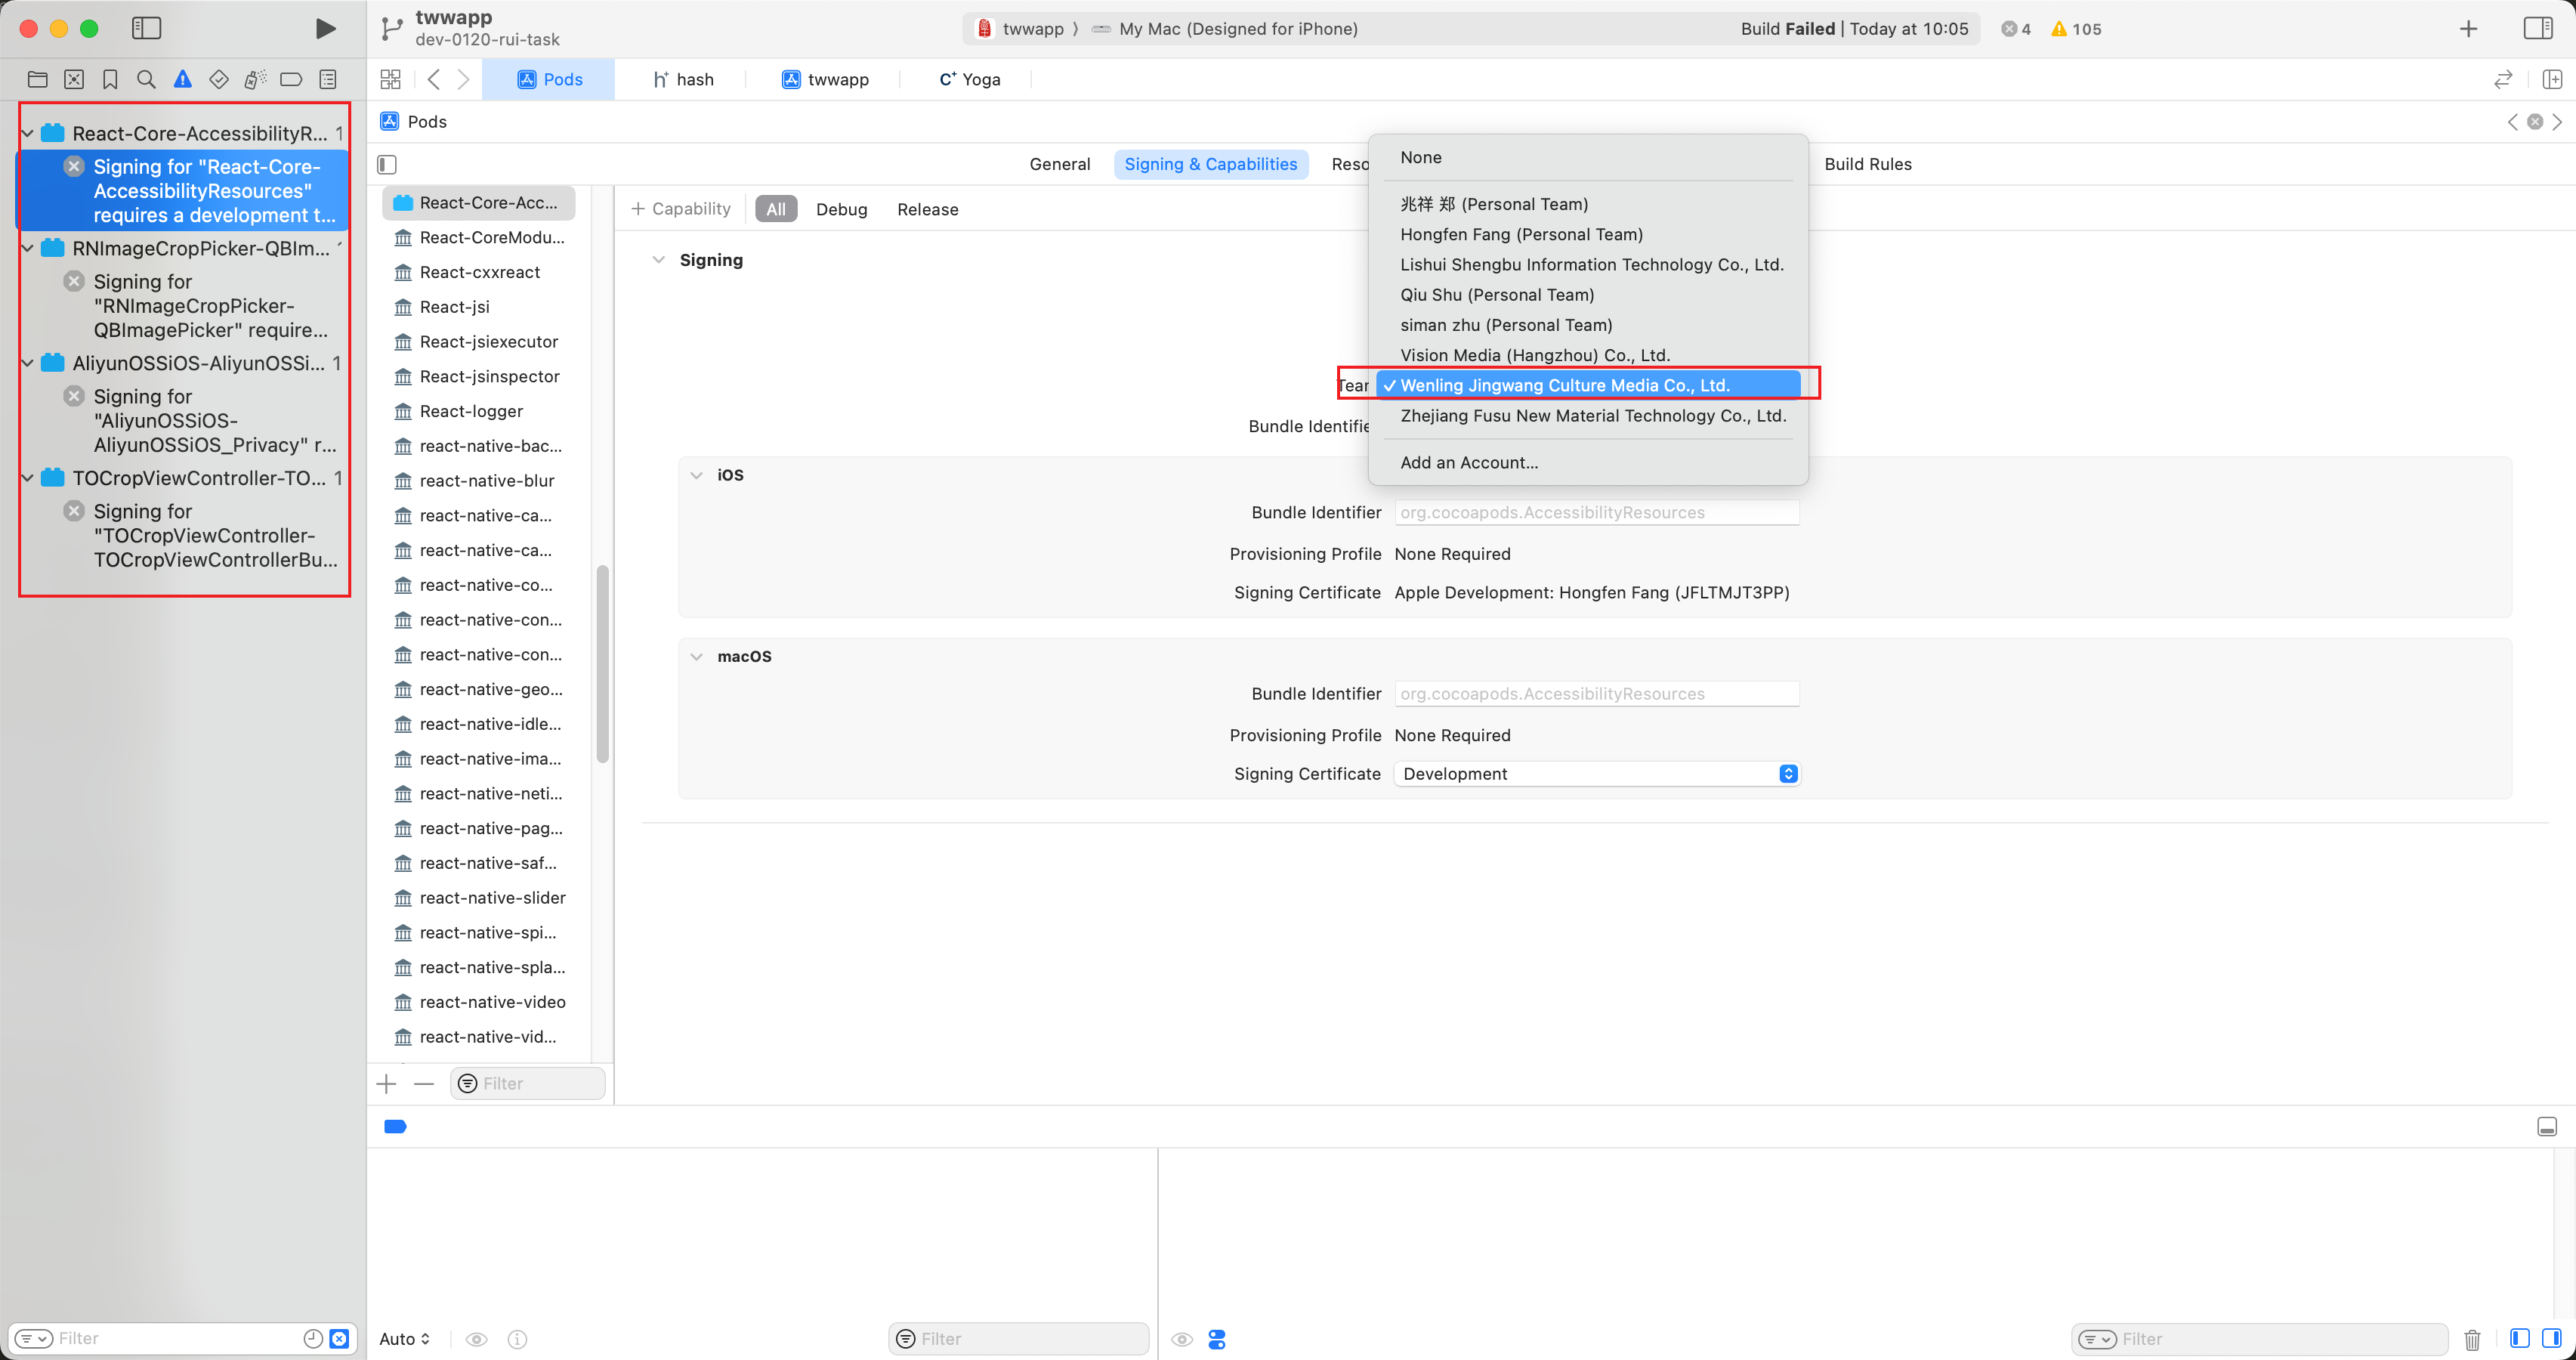
Task: Collapse the macOS signing section
Action: point(696,656)
